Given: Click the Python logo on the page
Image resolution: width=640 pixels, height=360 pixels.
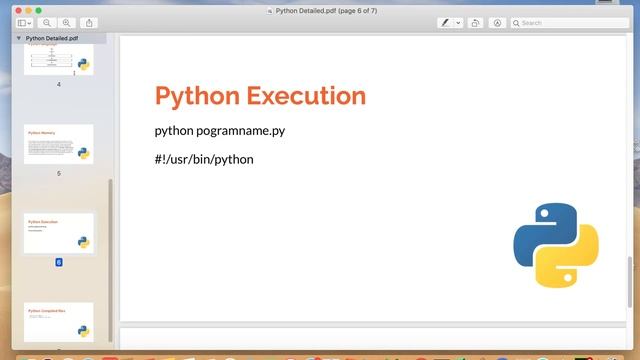Looking at the screenshot, I should point(556,245).
